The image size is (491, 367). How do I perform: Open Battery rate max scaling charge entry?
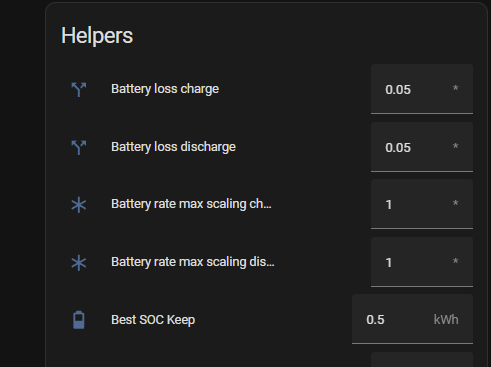tap(191, 204)
